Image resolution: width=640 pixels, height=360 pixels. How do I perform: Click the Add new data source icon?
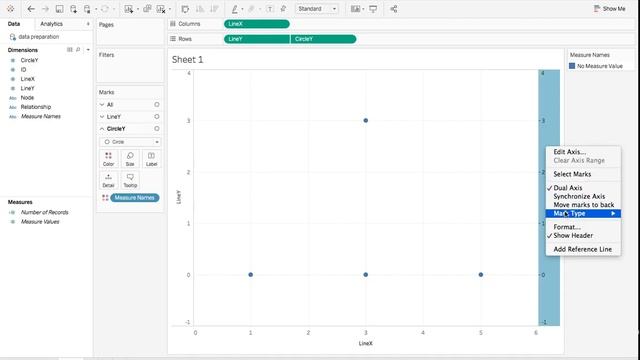tap(73, 9)
